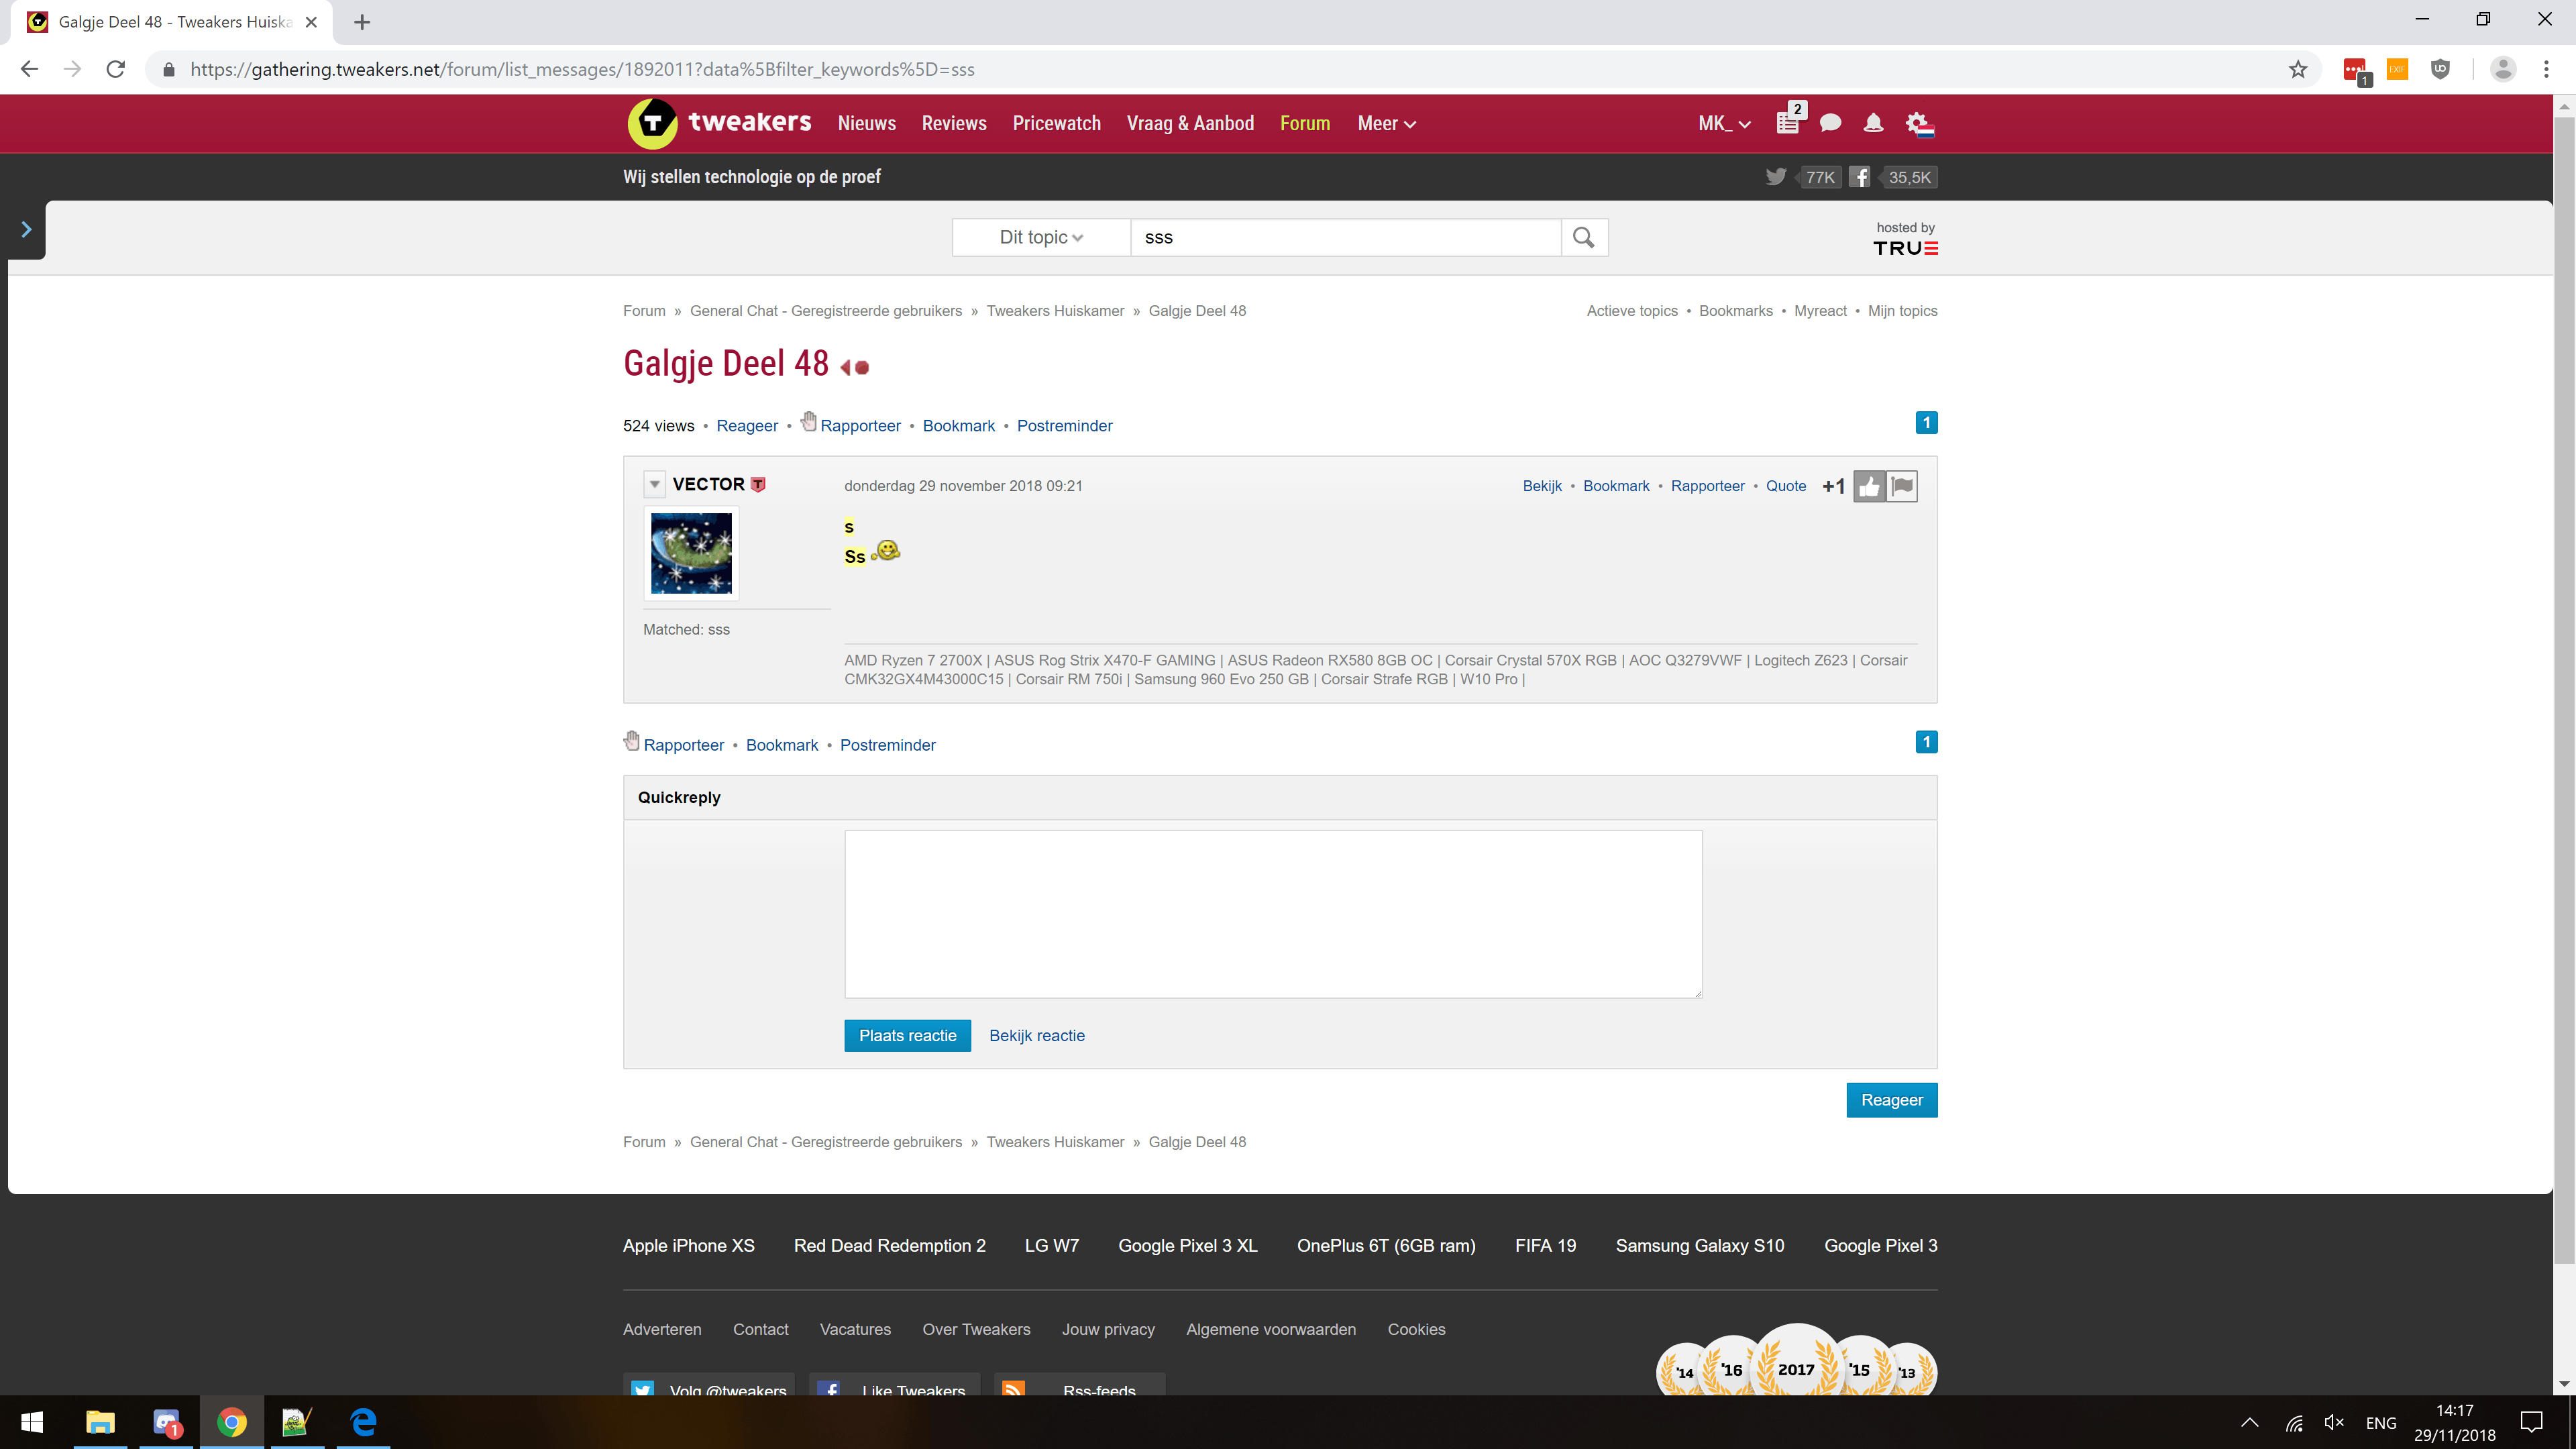Click inside the Quickreply text area
2576x1449 pixels.
click(x=1272, y=913)
